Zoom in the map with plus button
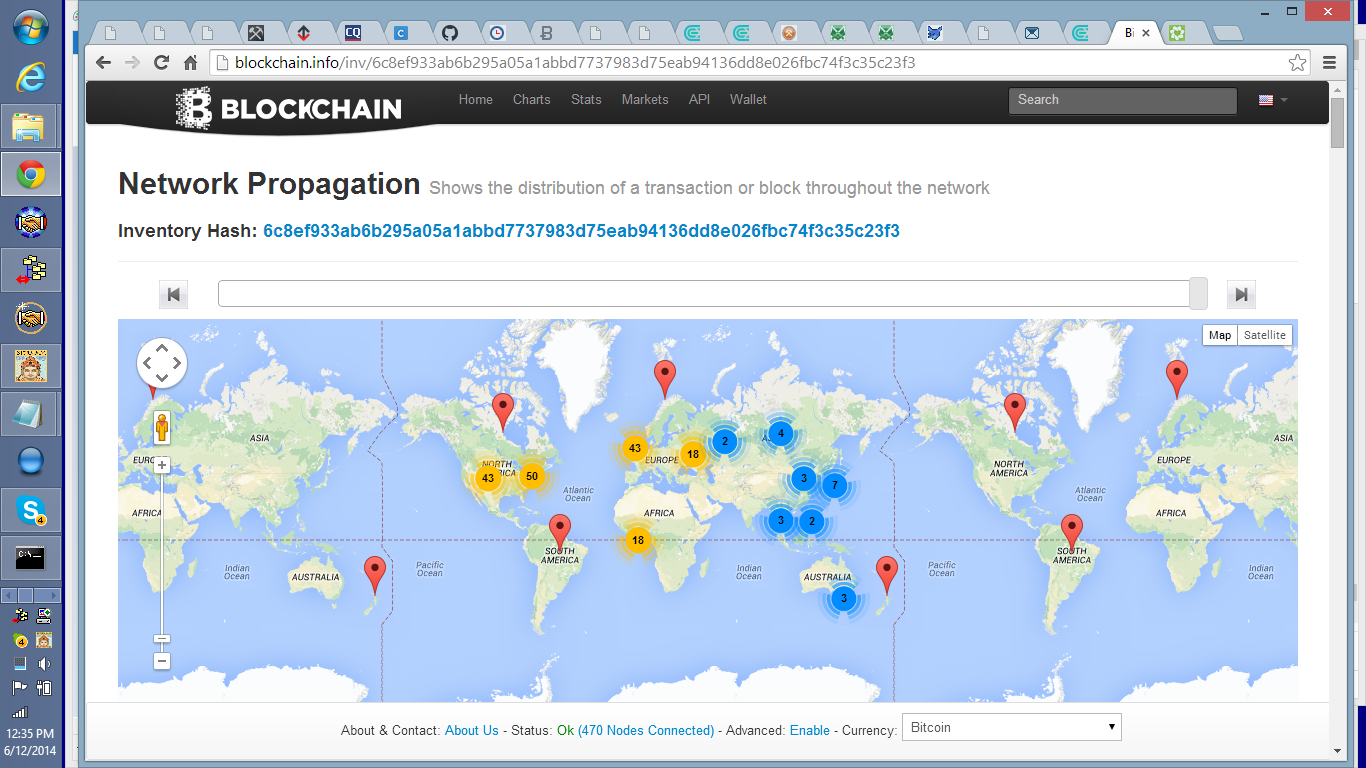The height and width of the screenshot is (768, 1366). click(162, 465)
